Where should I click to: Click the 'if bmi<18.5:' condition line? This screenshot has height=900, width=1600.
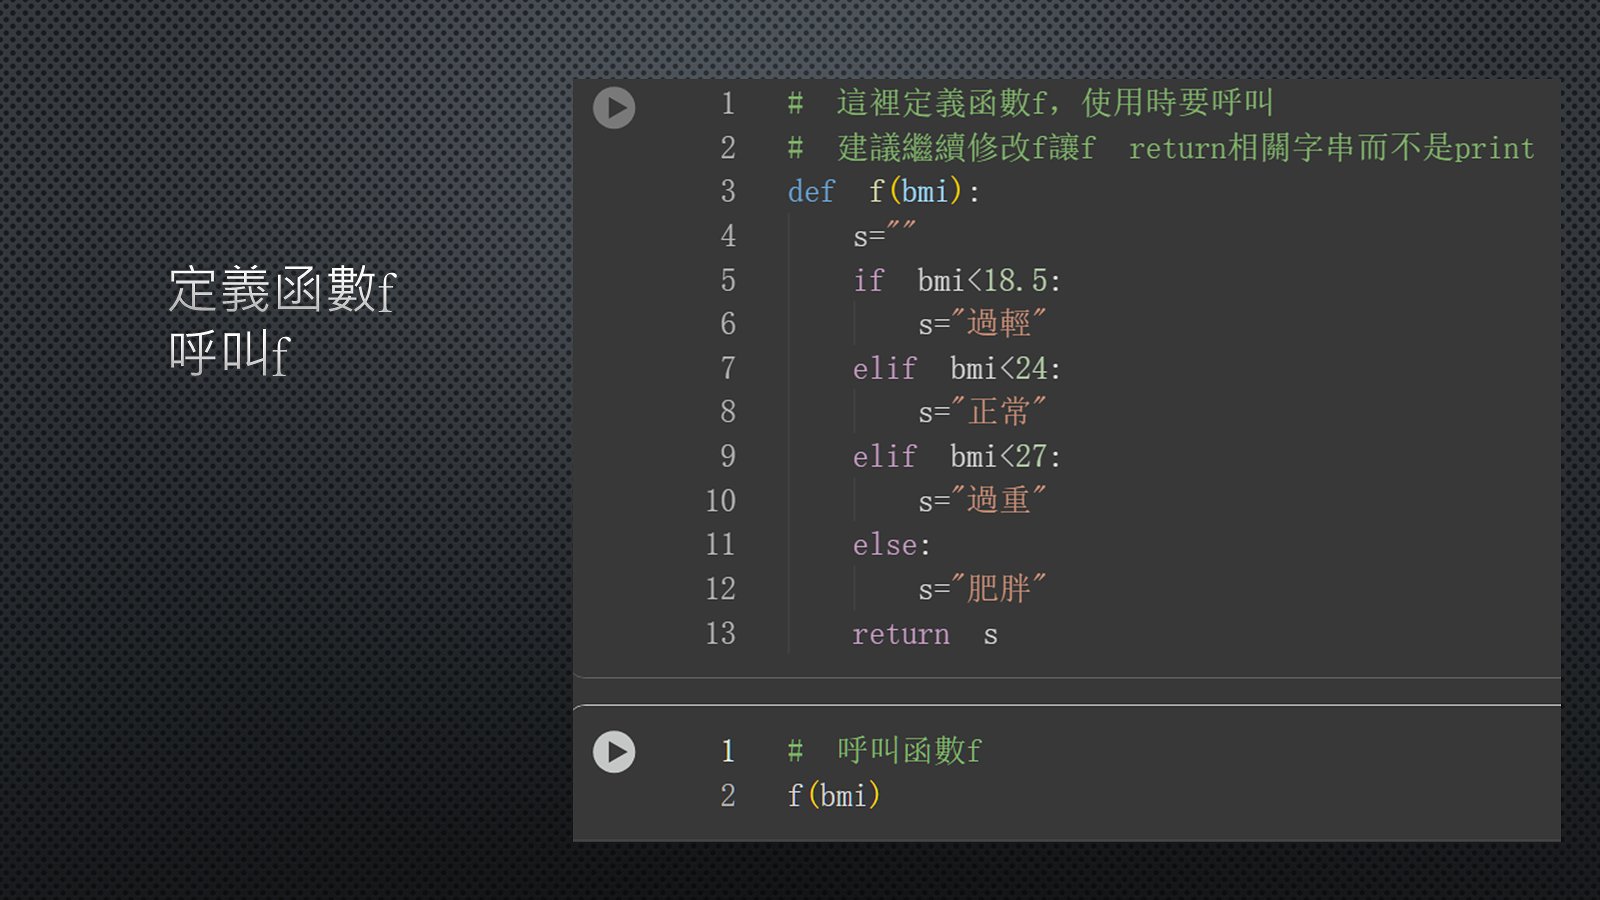point(956,281)
